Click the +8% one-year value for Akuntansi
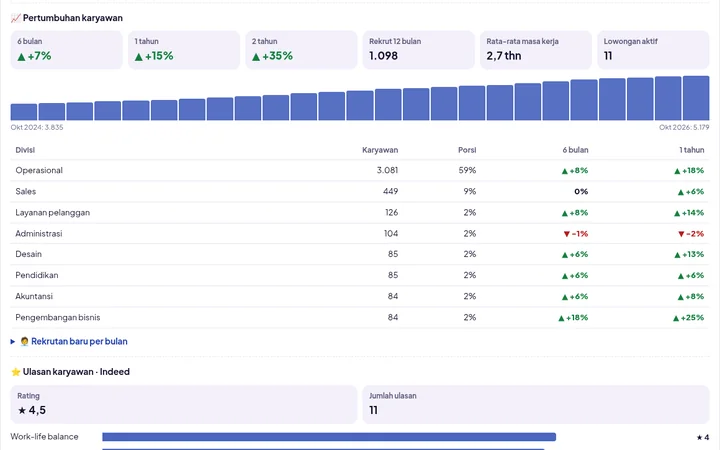Viewport: 720px width, 450px height. pos(691,297)
